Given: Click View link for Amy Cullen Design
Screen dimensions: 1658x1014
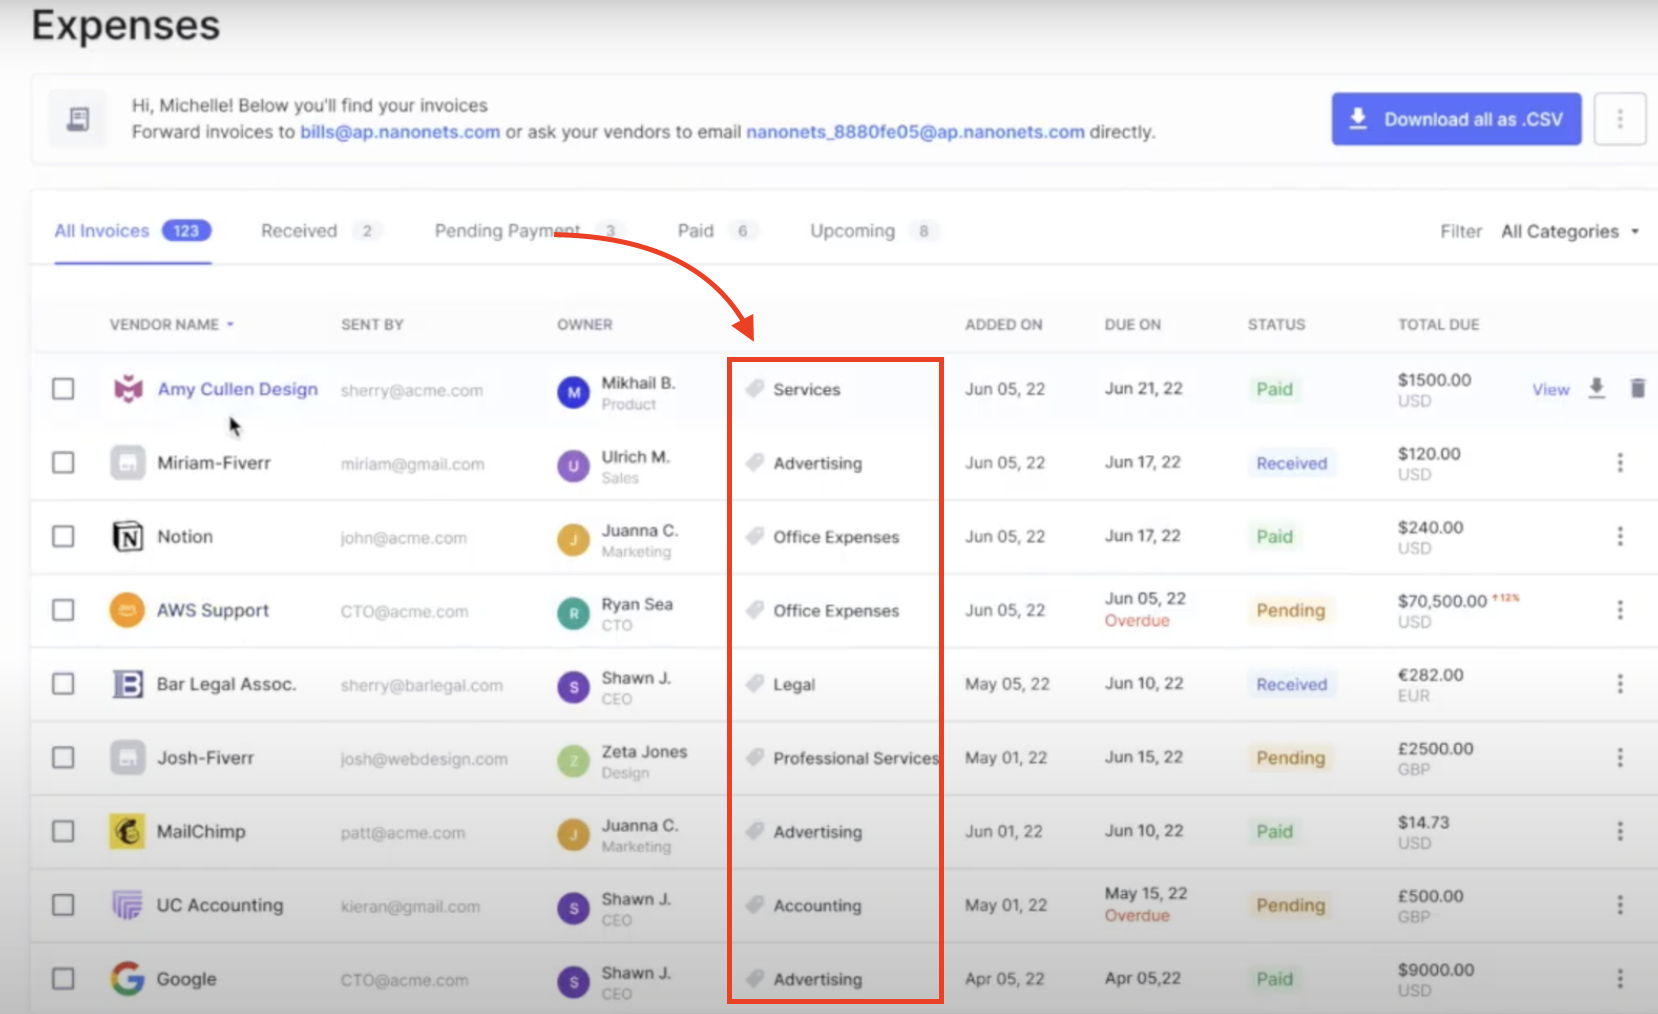Looking at the screenshot, I should tap(1550, 390).
